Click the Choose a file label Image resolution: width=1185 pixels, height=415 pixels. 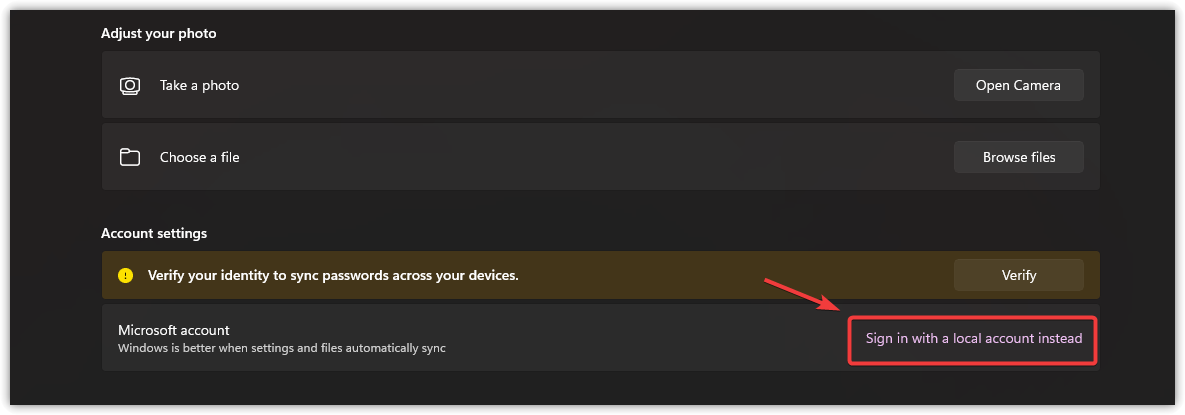pos(200,157)
